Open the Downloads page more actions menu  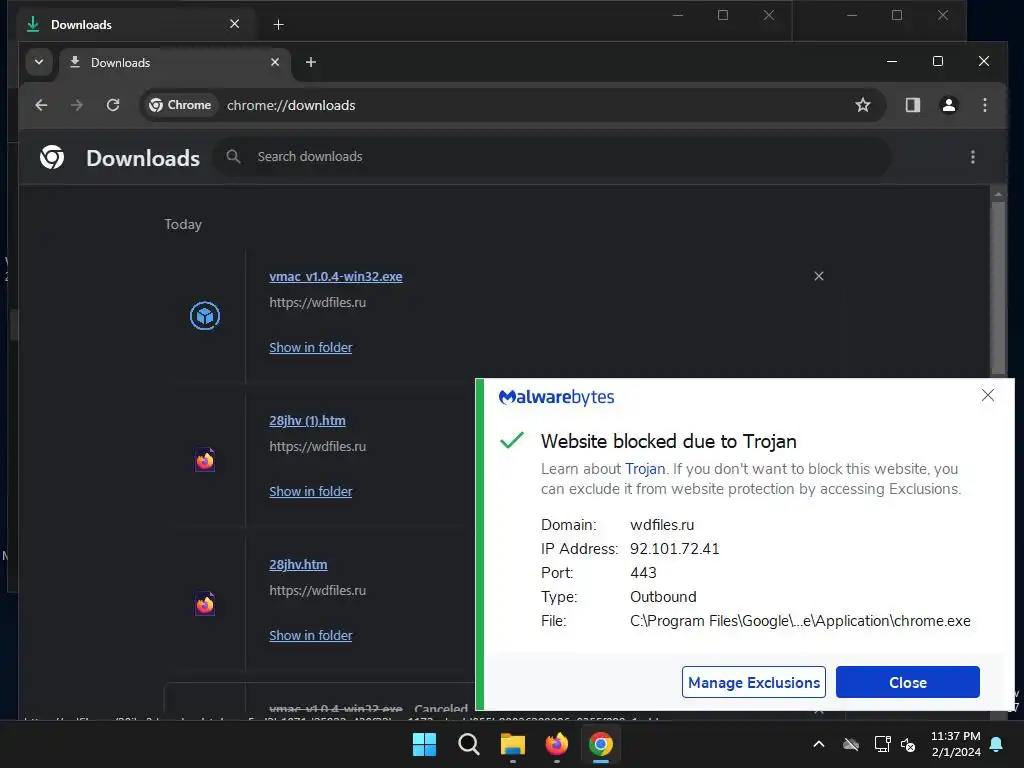(972, 157)
